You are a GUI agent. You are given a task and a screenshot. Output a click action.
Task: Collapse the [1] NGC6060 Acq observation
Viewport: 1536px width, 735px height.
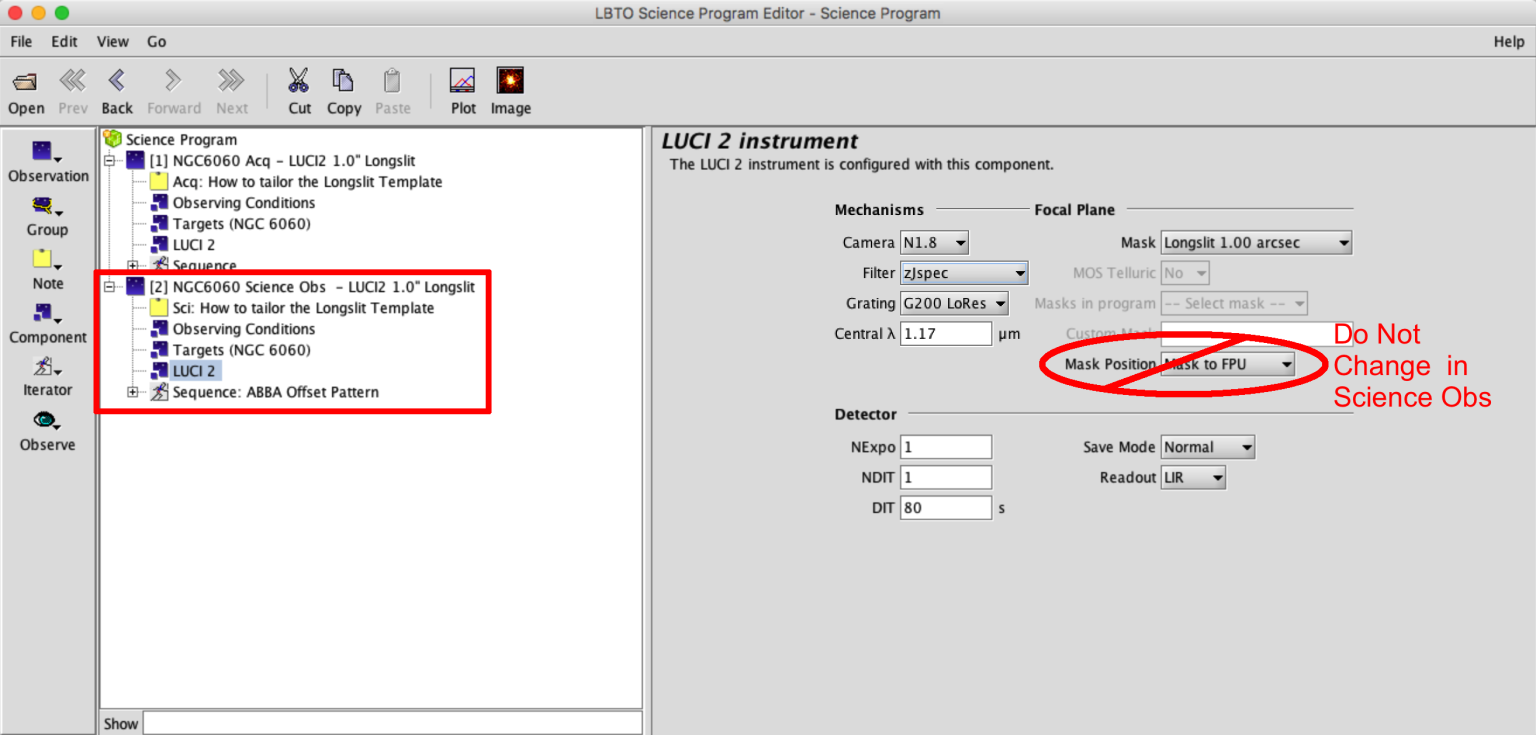(111, 160)
